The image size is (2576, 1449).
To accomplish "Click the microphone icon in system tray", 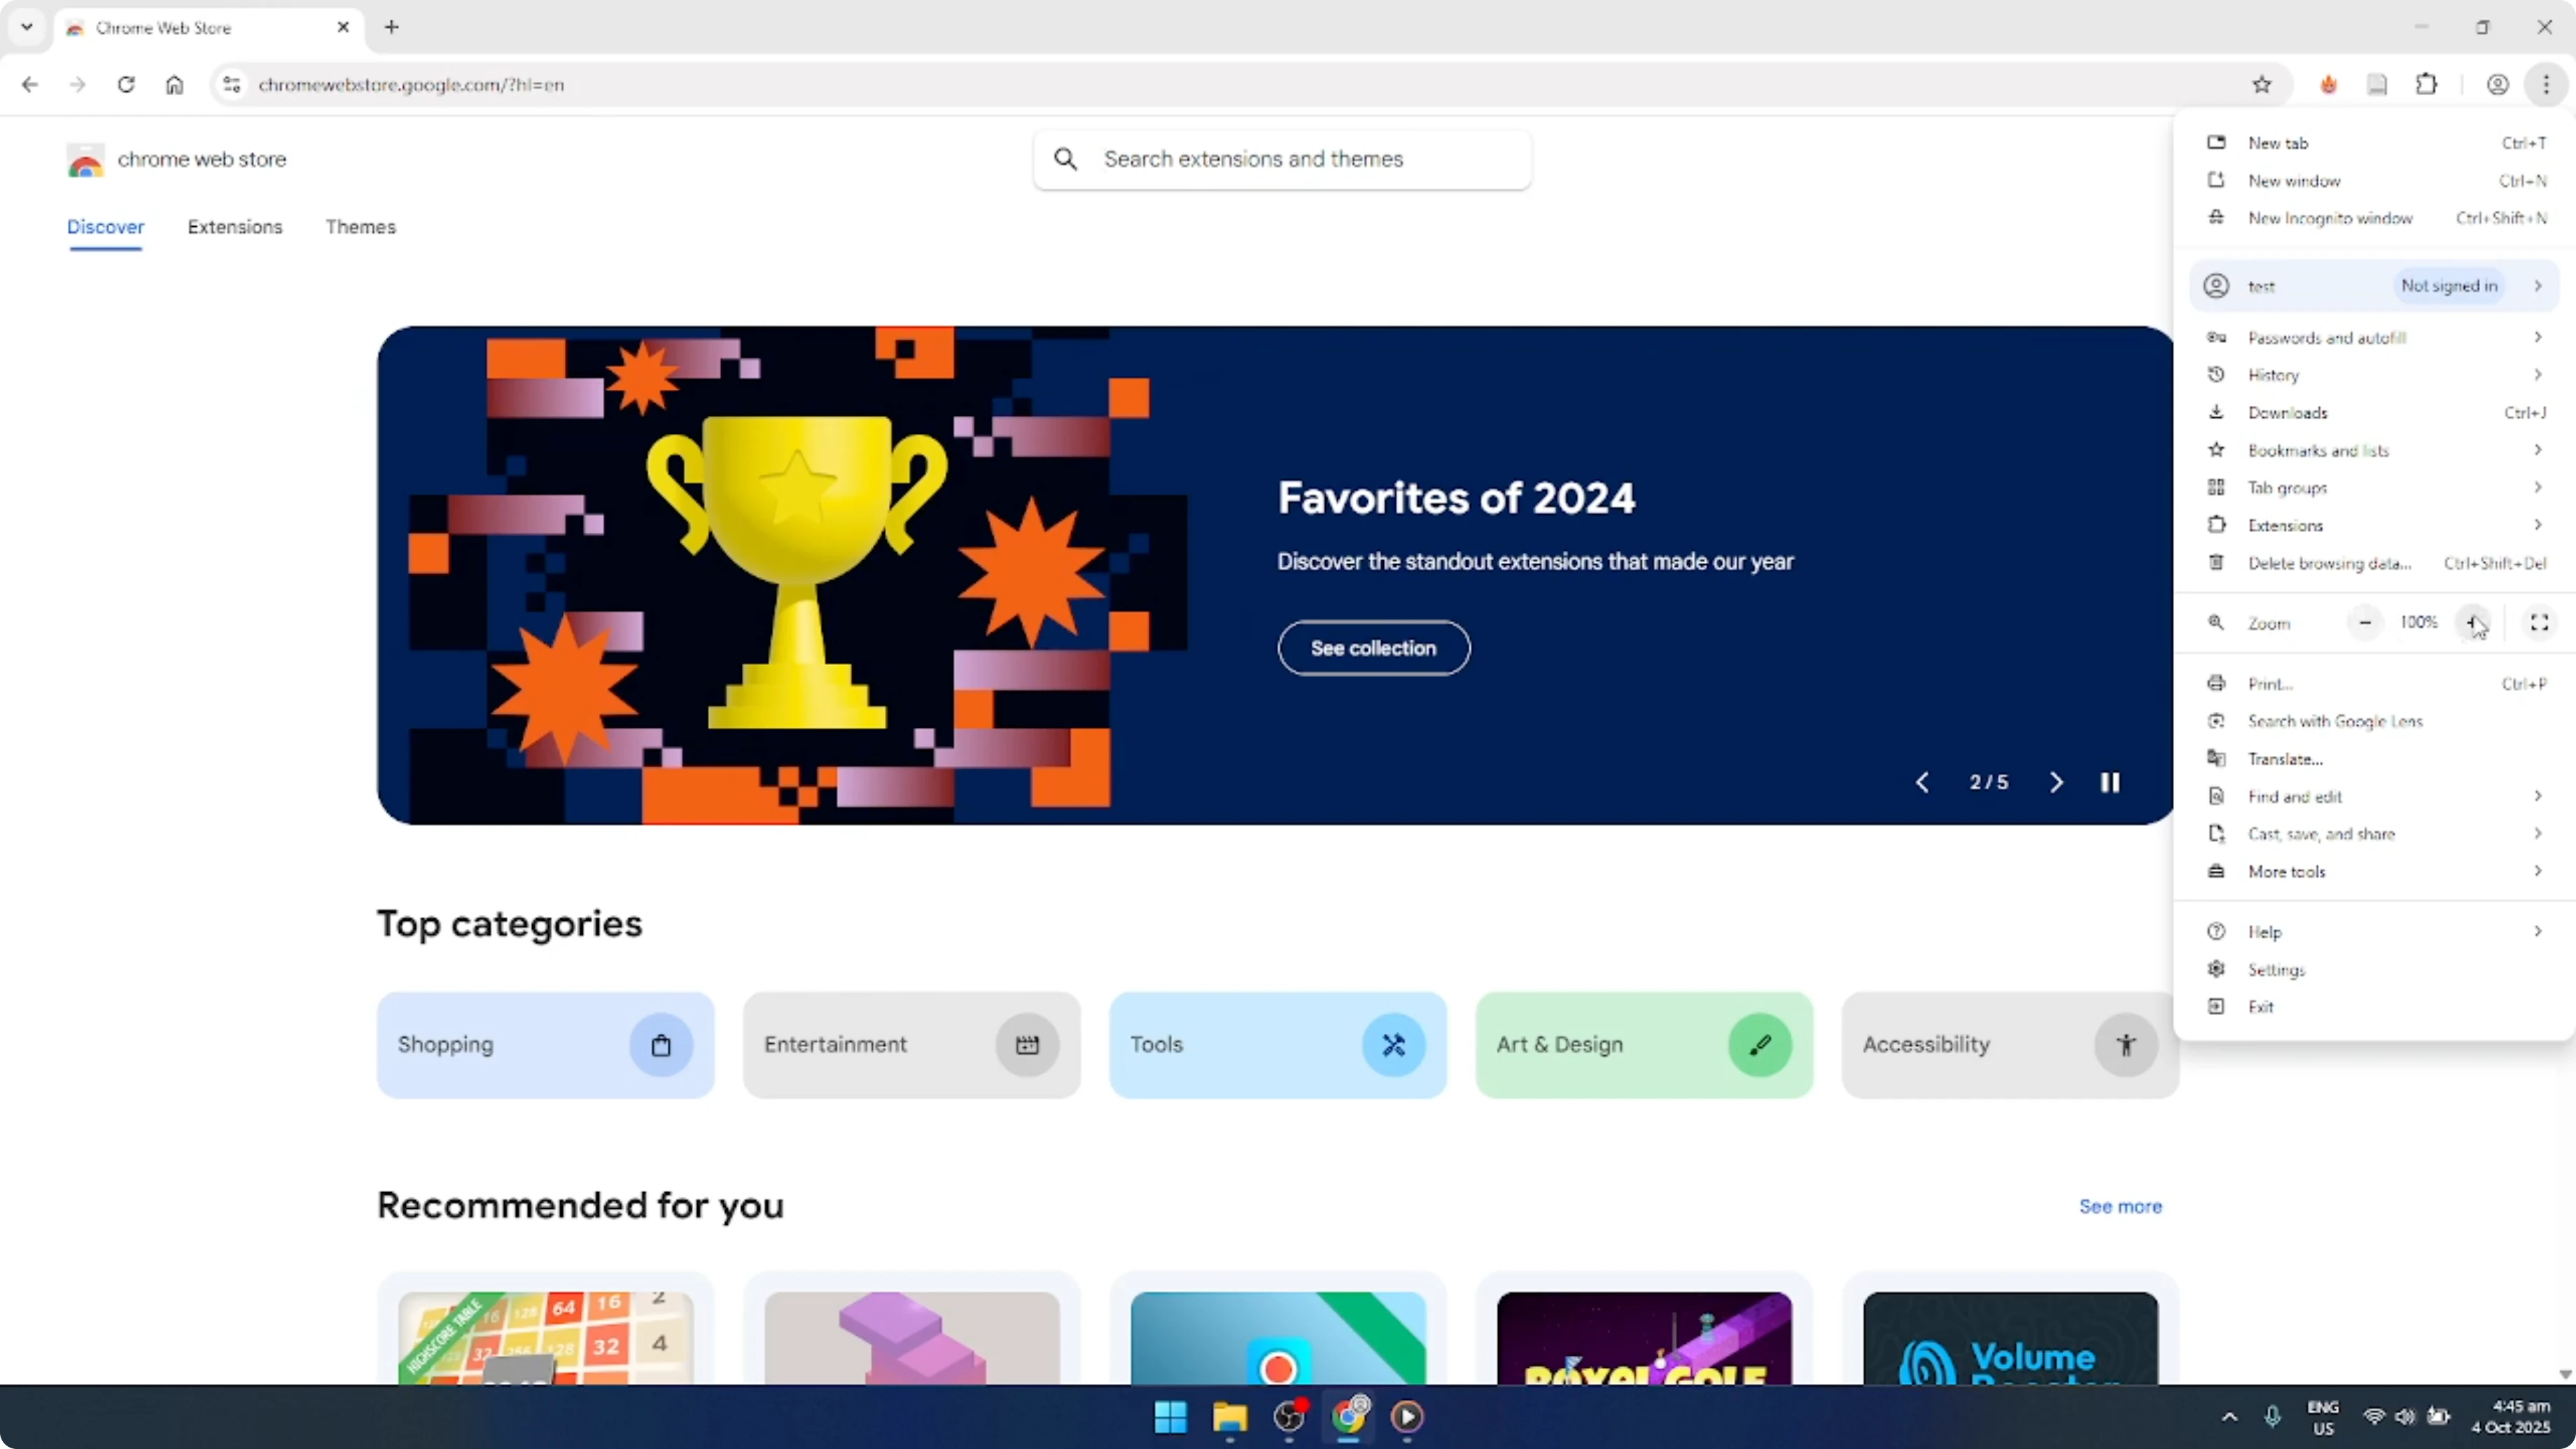I will pos(2272,1417).
